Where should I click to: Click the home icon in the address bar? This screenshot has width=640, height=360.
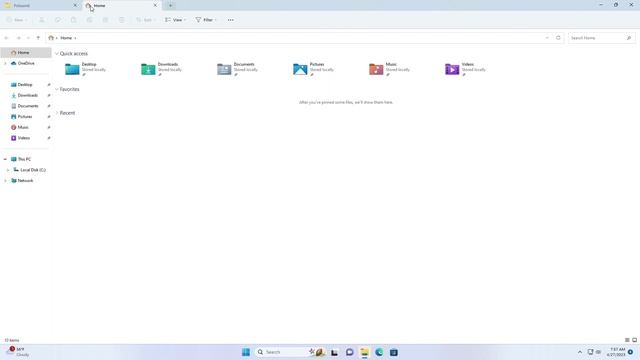tap(51, 38)
